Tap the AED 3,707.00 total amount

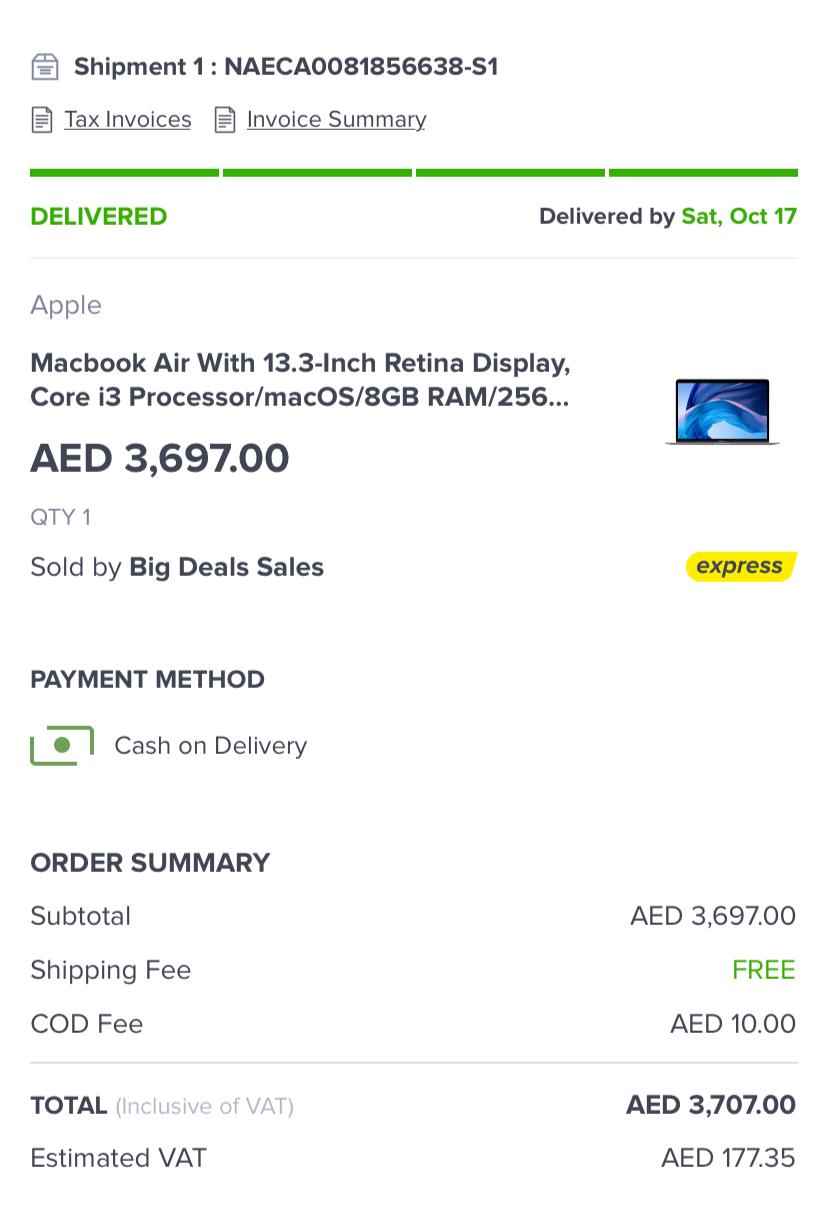pyautogui.click(x=711, y=1105)
